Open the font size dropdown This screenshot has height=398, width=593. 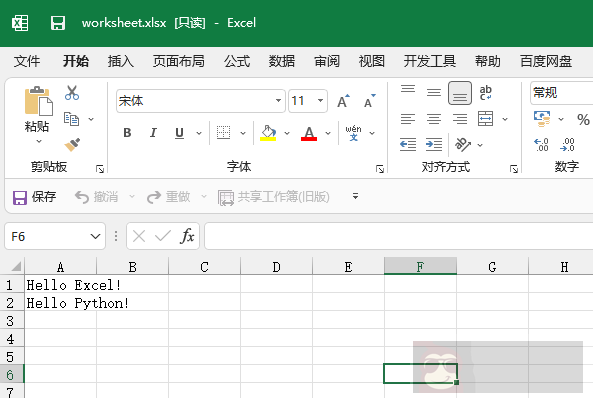click(320, 101)
